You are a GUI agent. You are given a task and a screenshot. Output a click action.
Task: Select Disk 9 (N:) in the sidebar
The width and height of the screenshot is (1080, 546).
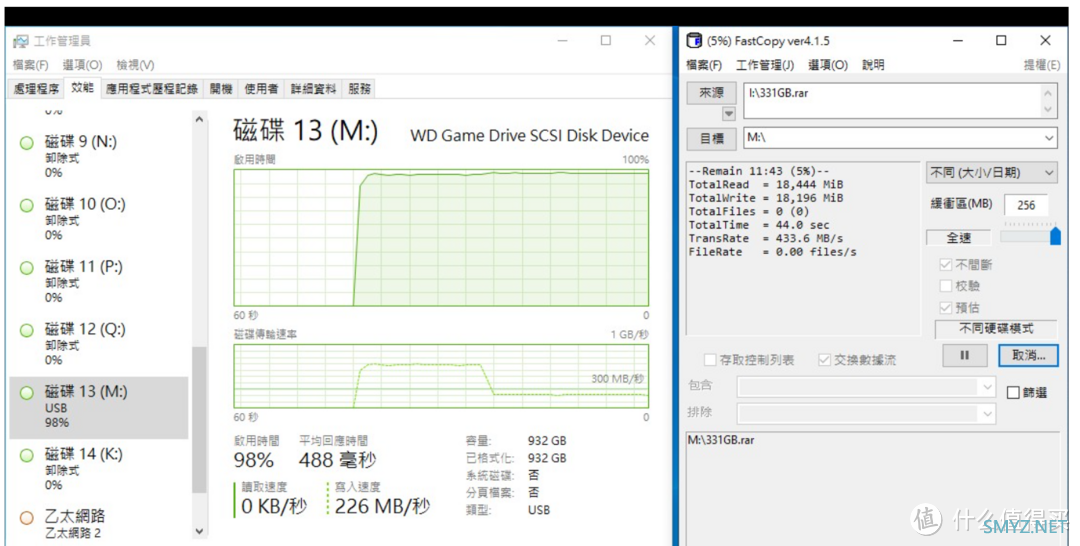click(x=99, y=157)
